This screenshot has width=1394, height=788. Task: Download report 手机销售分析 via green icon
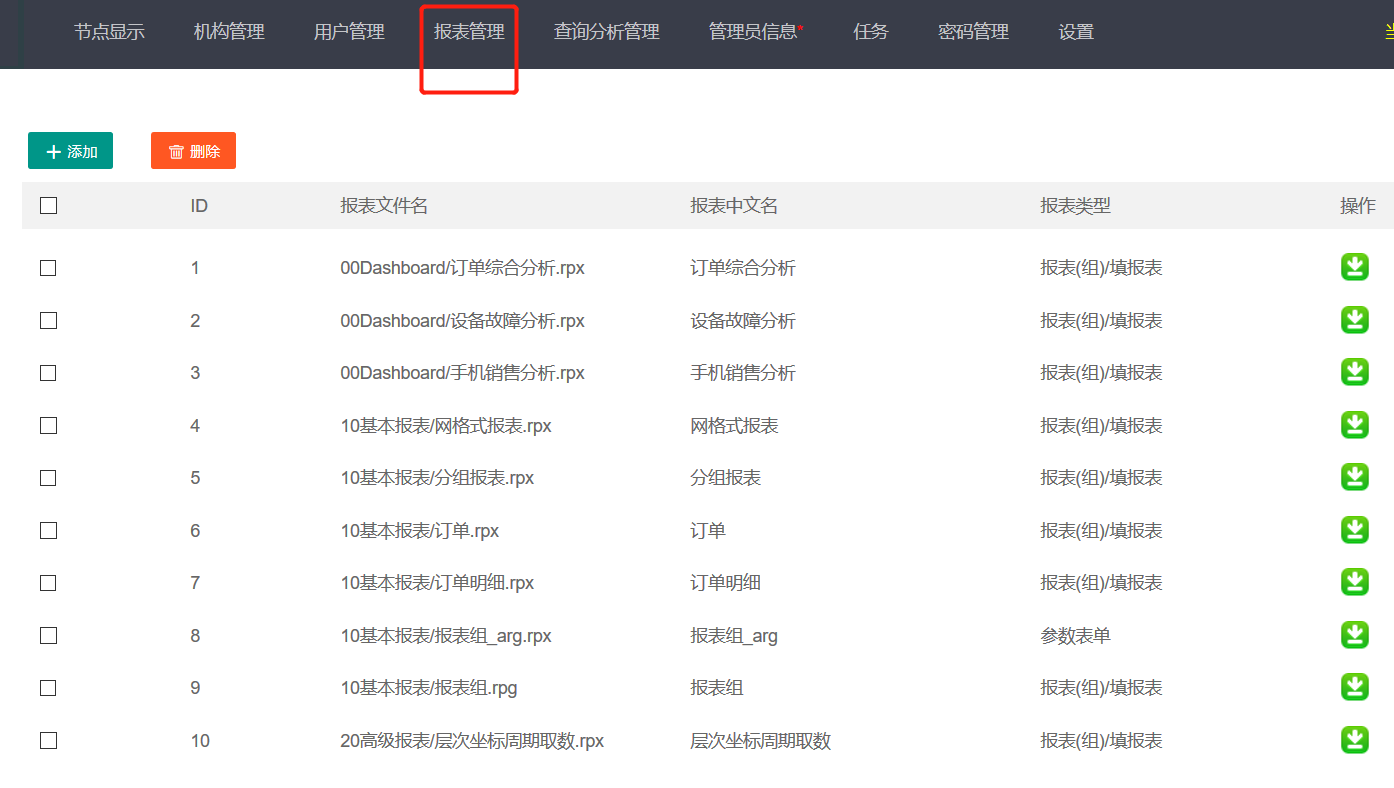[x=1354, y=372]
